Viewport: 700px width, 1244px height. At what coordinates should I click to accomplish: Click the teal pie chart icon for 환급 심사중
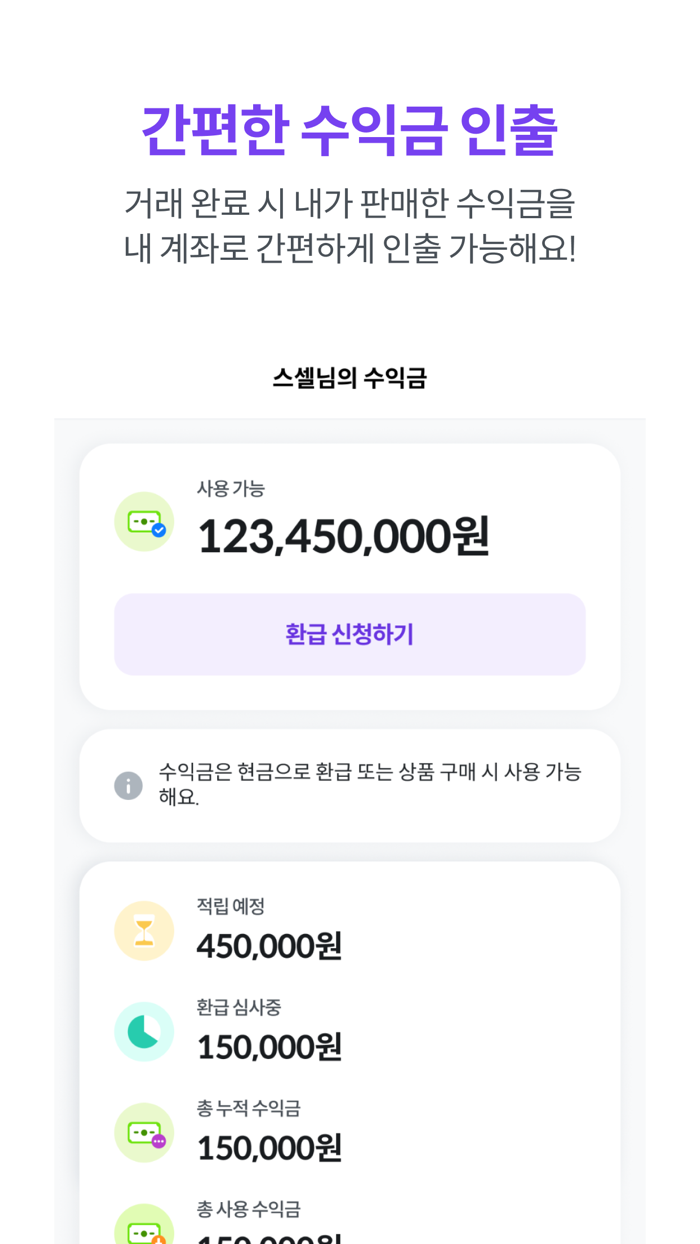144,1031
